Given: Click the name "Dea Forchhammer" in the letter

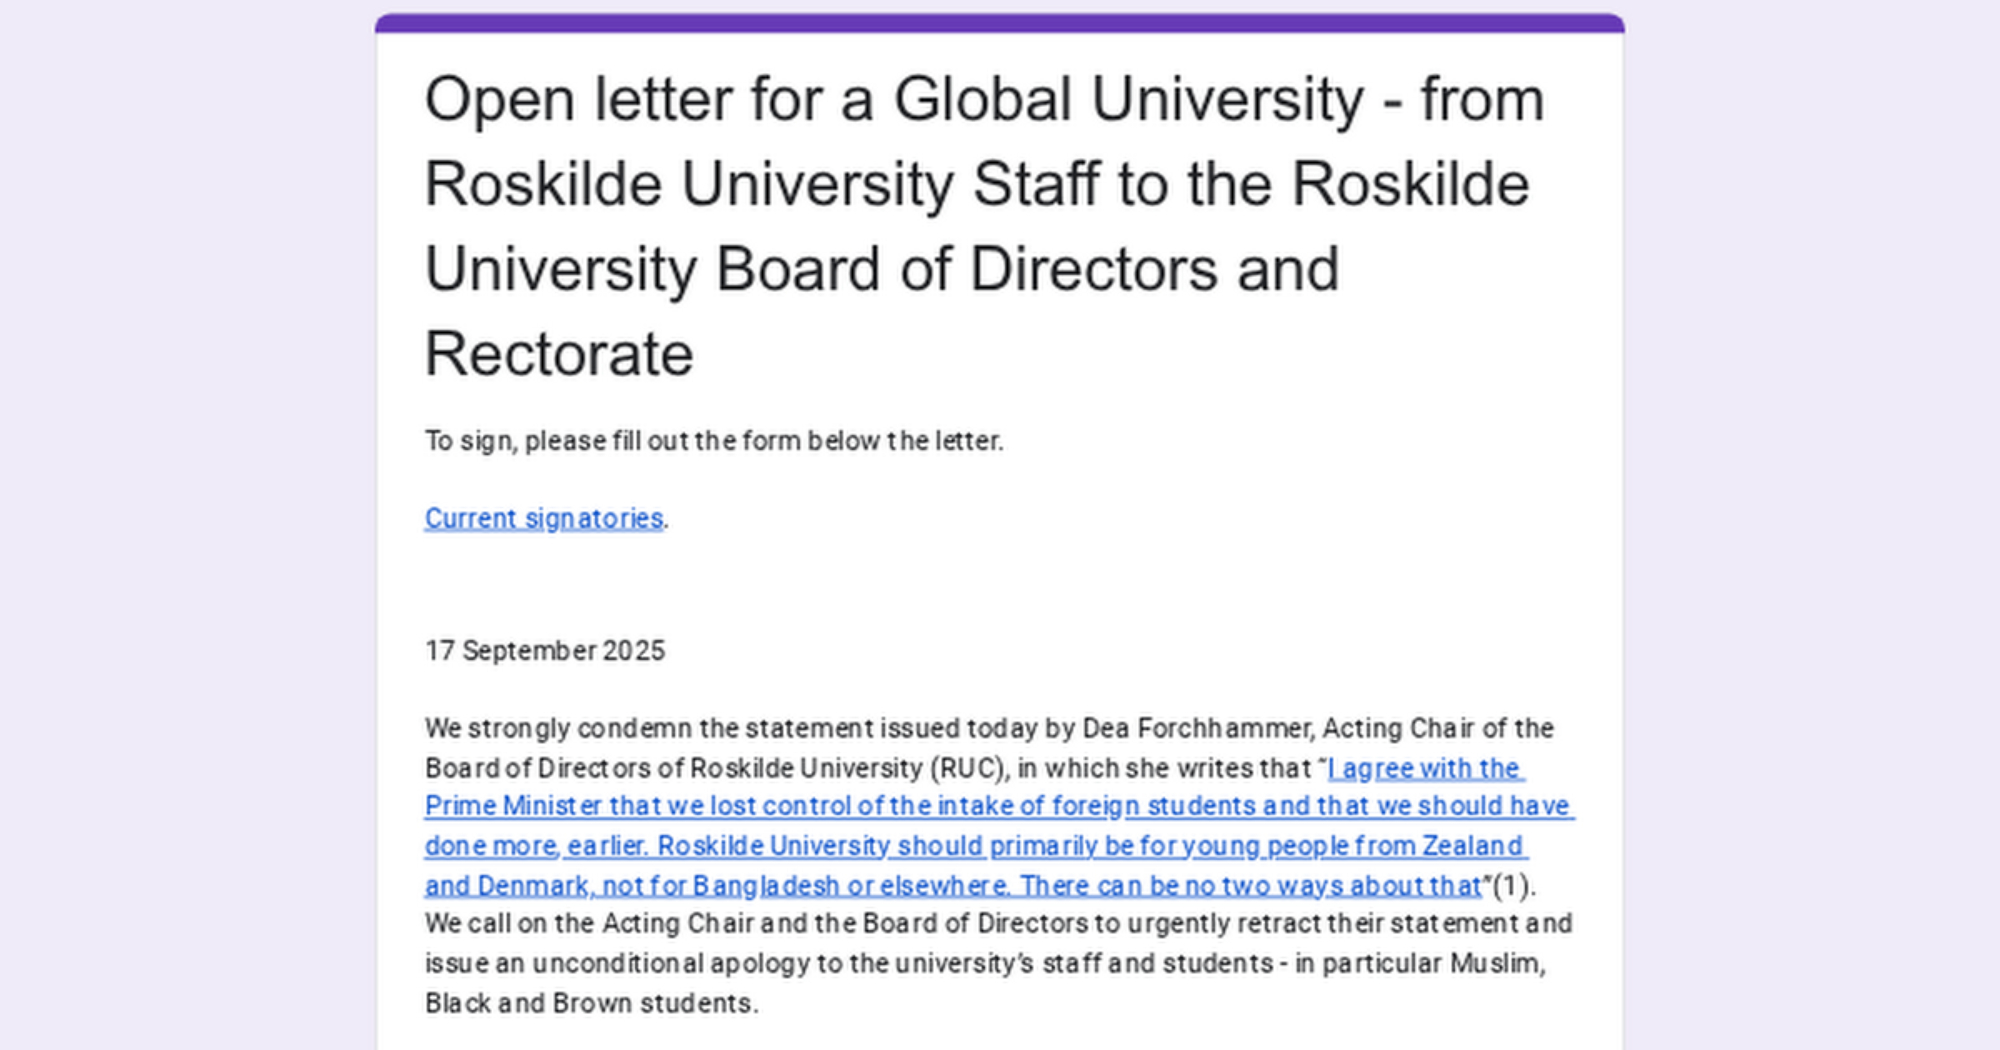Looking at the screenshot, I should [x=1196, y=728].
